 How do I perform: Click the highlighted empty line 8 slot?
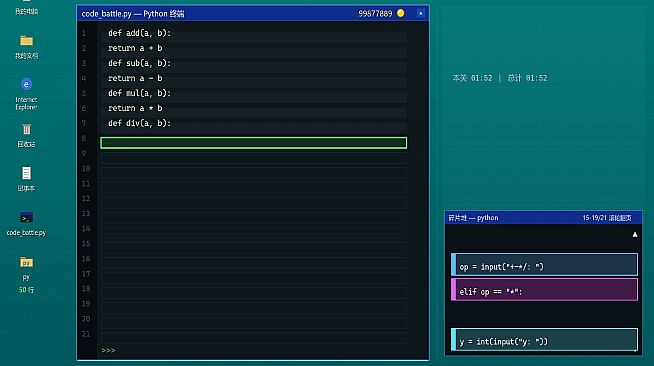[x=254, y=143]
